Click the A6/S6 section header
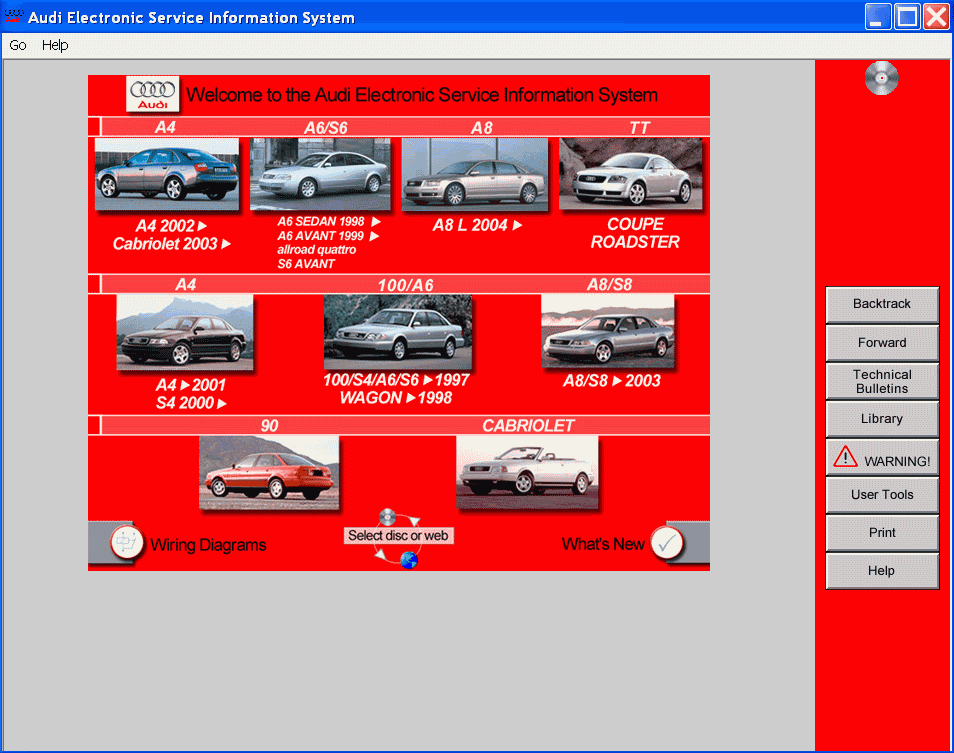 326,127
